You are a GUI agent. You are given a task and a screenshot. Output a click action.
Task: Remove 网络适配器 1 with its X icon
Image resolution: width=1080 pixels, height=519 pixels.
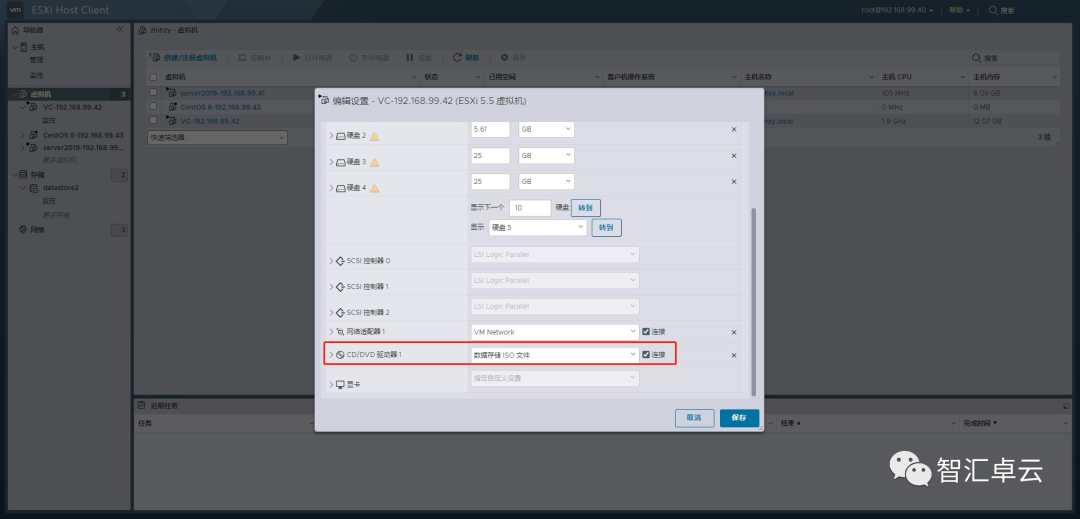pos(734,332)
